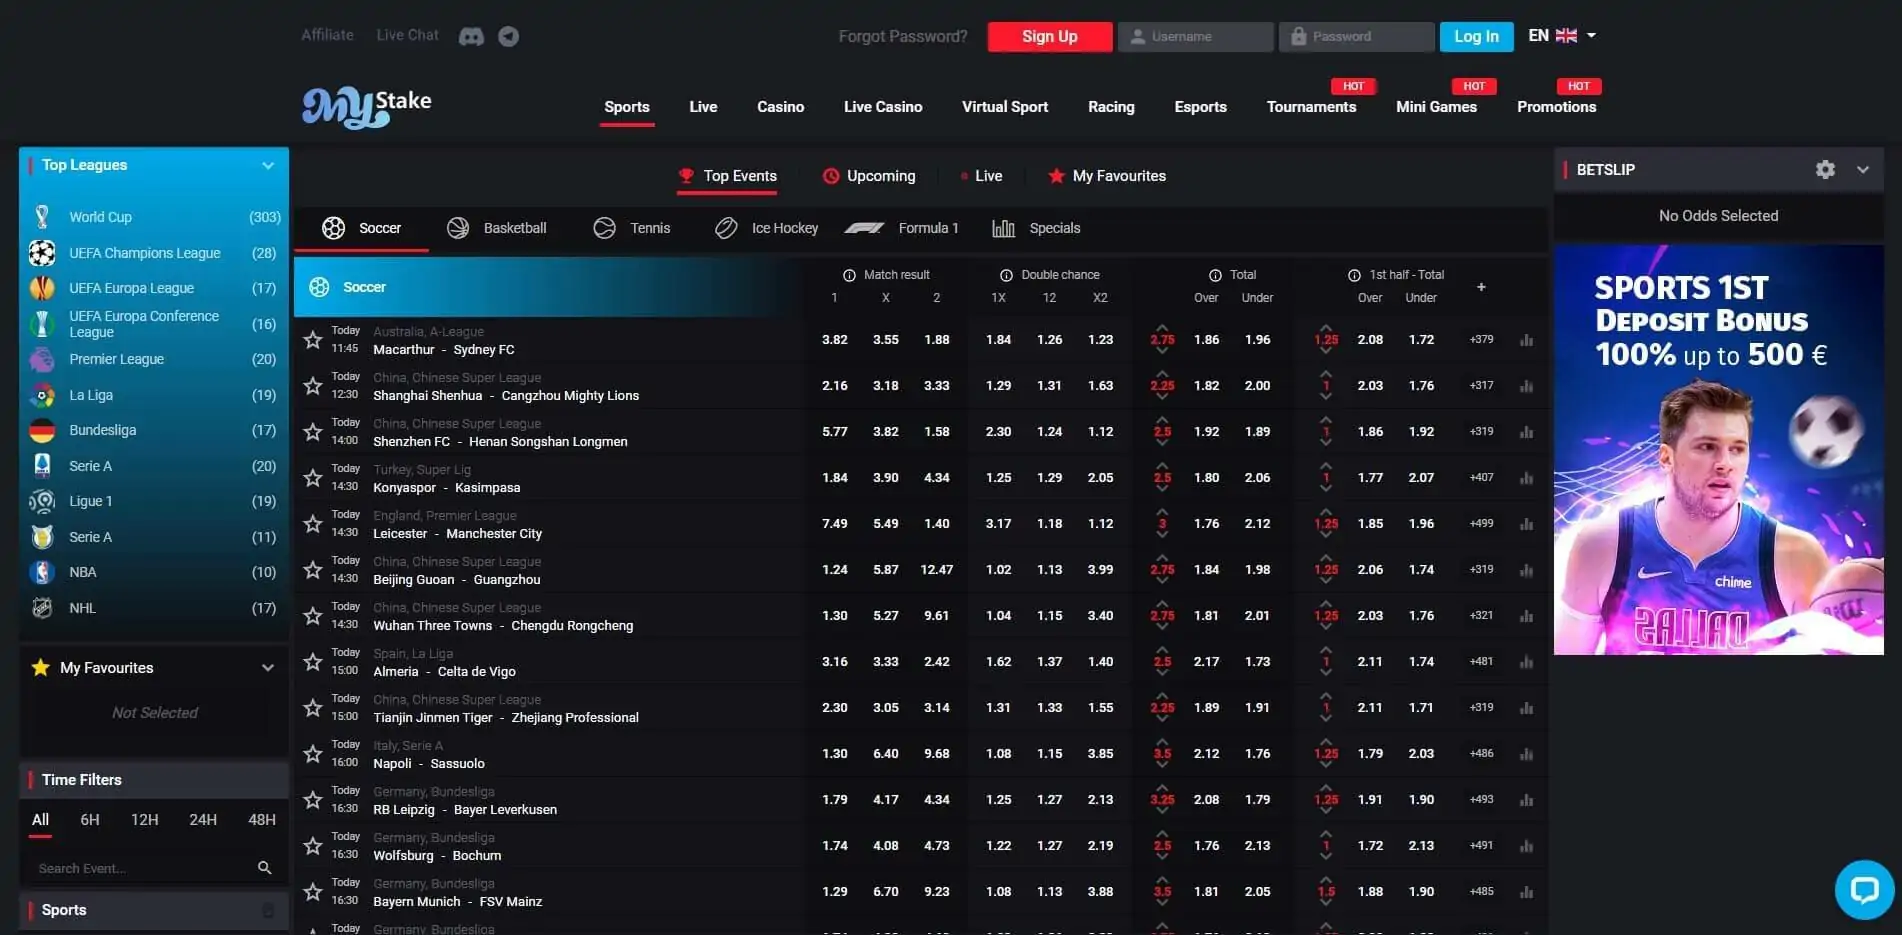Open betslip settings gear
The width and height of the screenshot is (1902, 935).
tap(1825, 170)
